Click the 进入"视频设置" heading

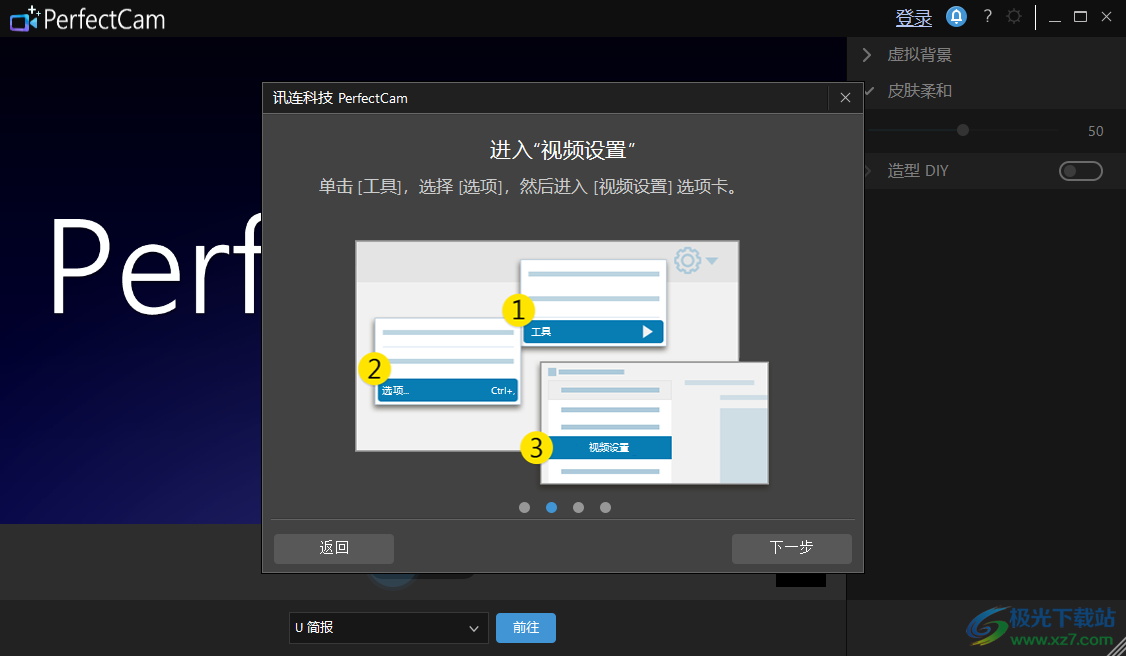click(562, 151)
